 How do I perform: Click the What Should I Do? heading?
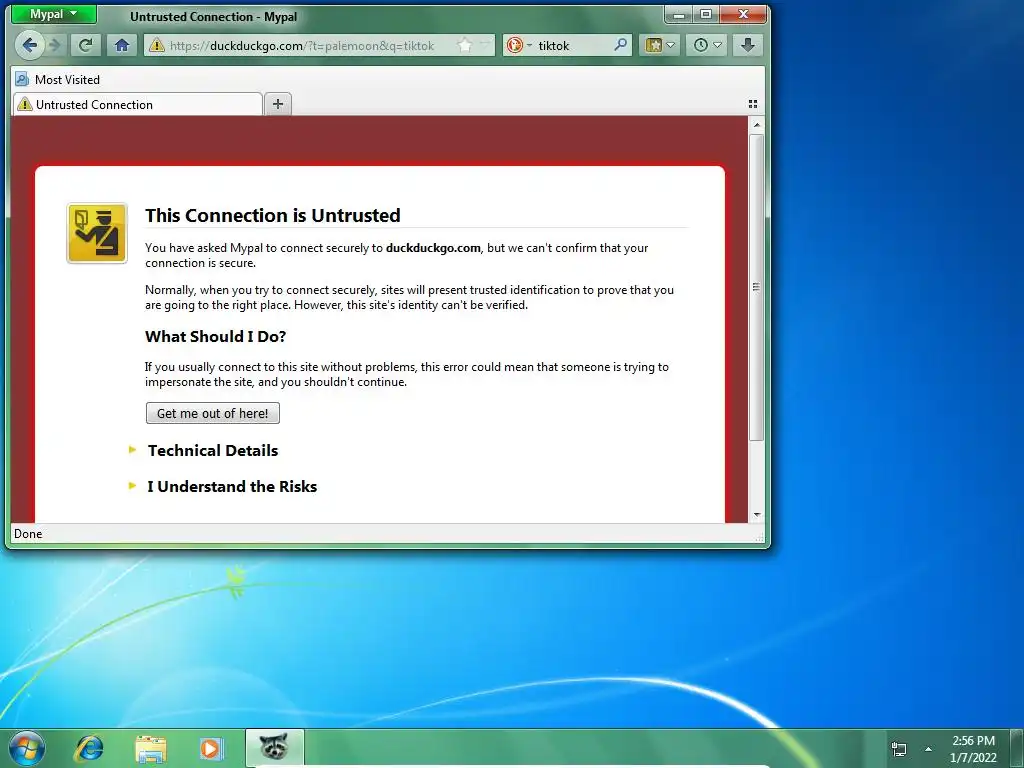pyautogui.click(x=216, y=336)
